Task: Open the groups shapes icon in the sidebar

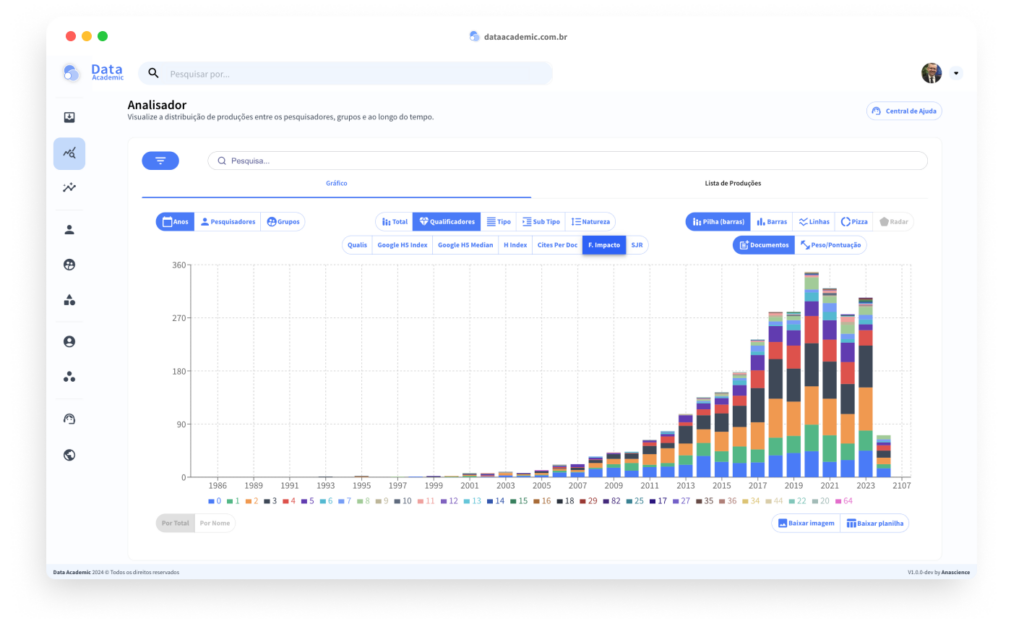Action: coord(69,300)
